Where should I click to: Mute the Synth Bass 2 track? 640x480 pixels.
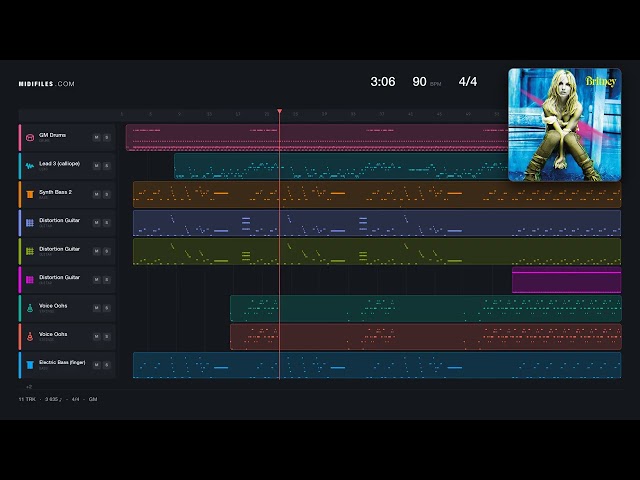tap(96, 194)
